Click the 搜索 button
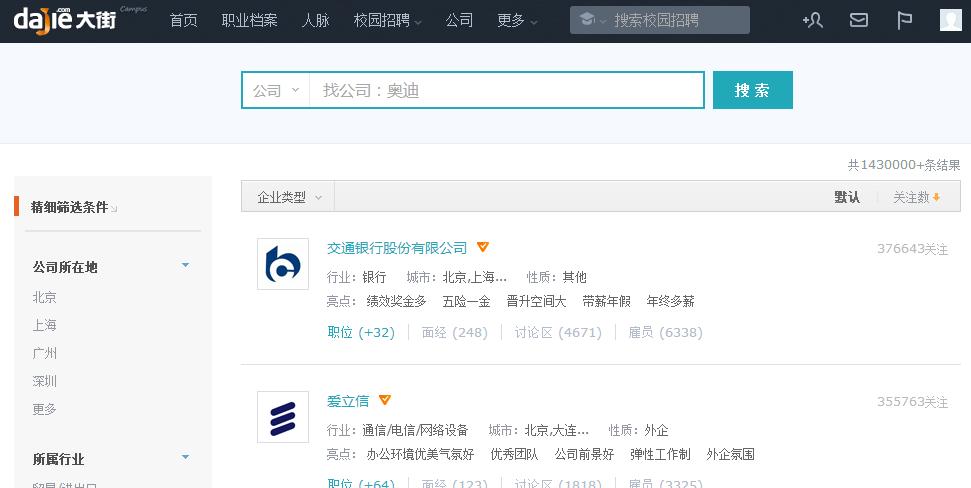 point(752,90)
